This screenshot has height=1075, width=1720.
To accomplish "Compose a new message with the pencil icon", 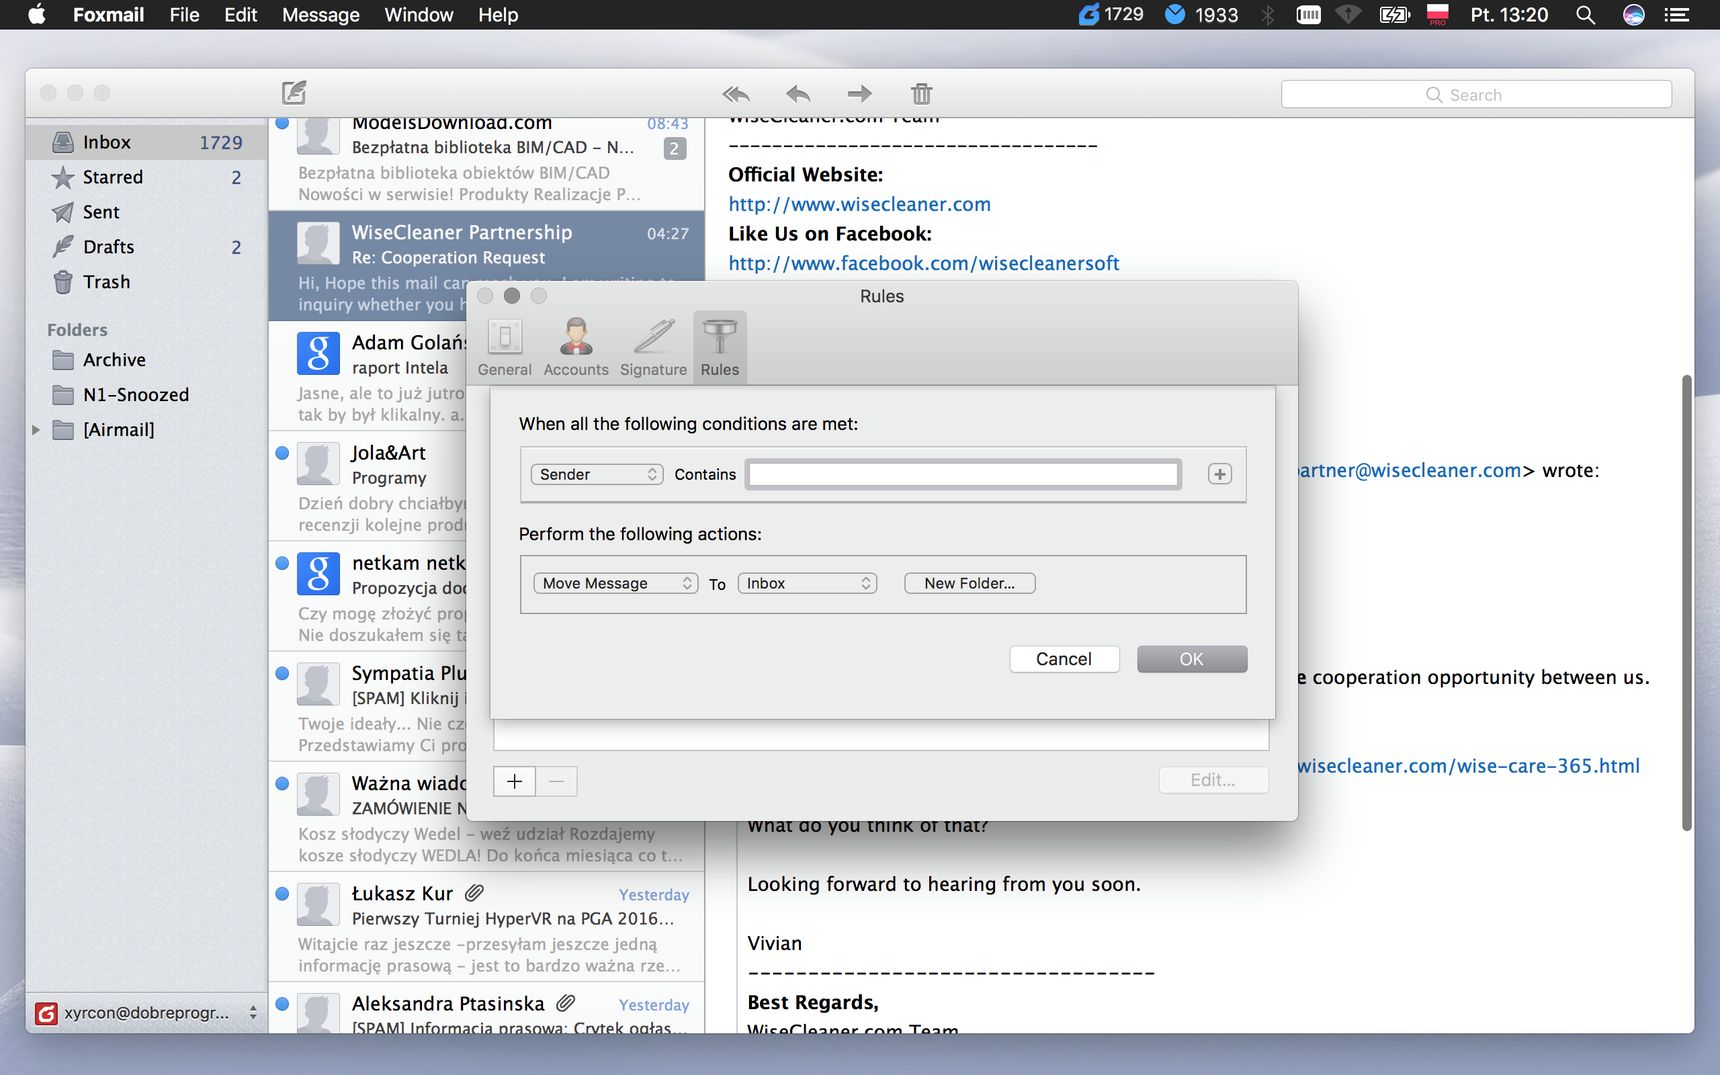I will point(294,93).
